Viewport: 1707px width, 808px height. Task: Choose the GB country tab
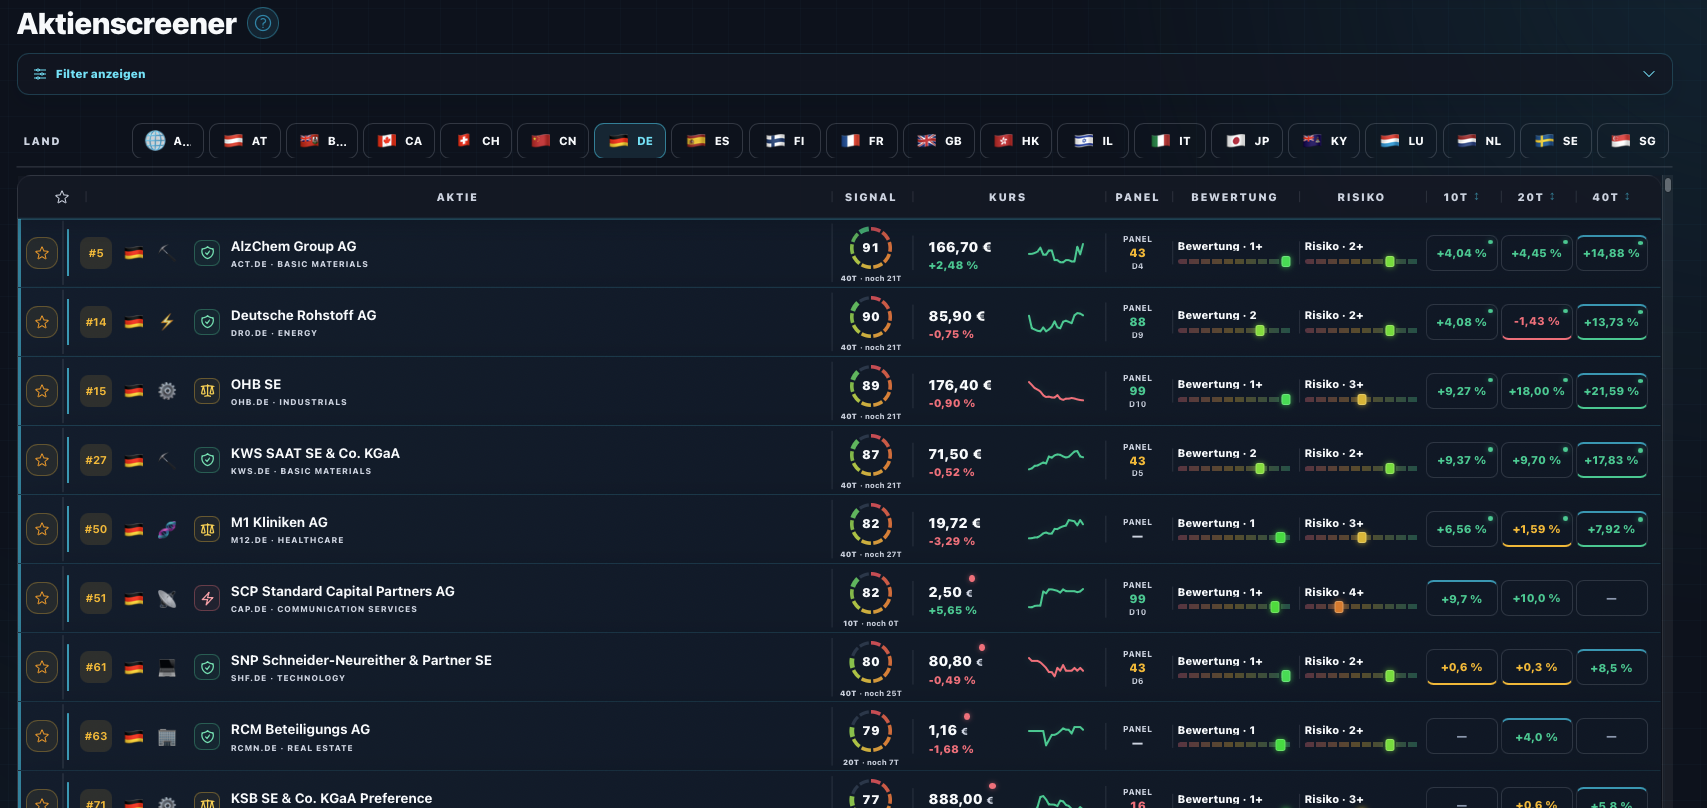939,141
